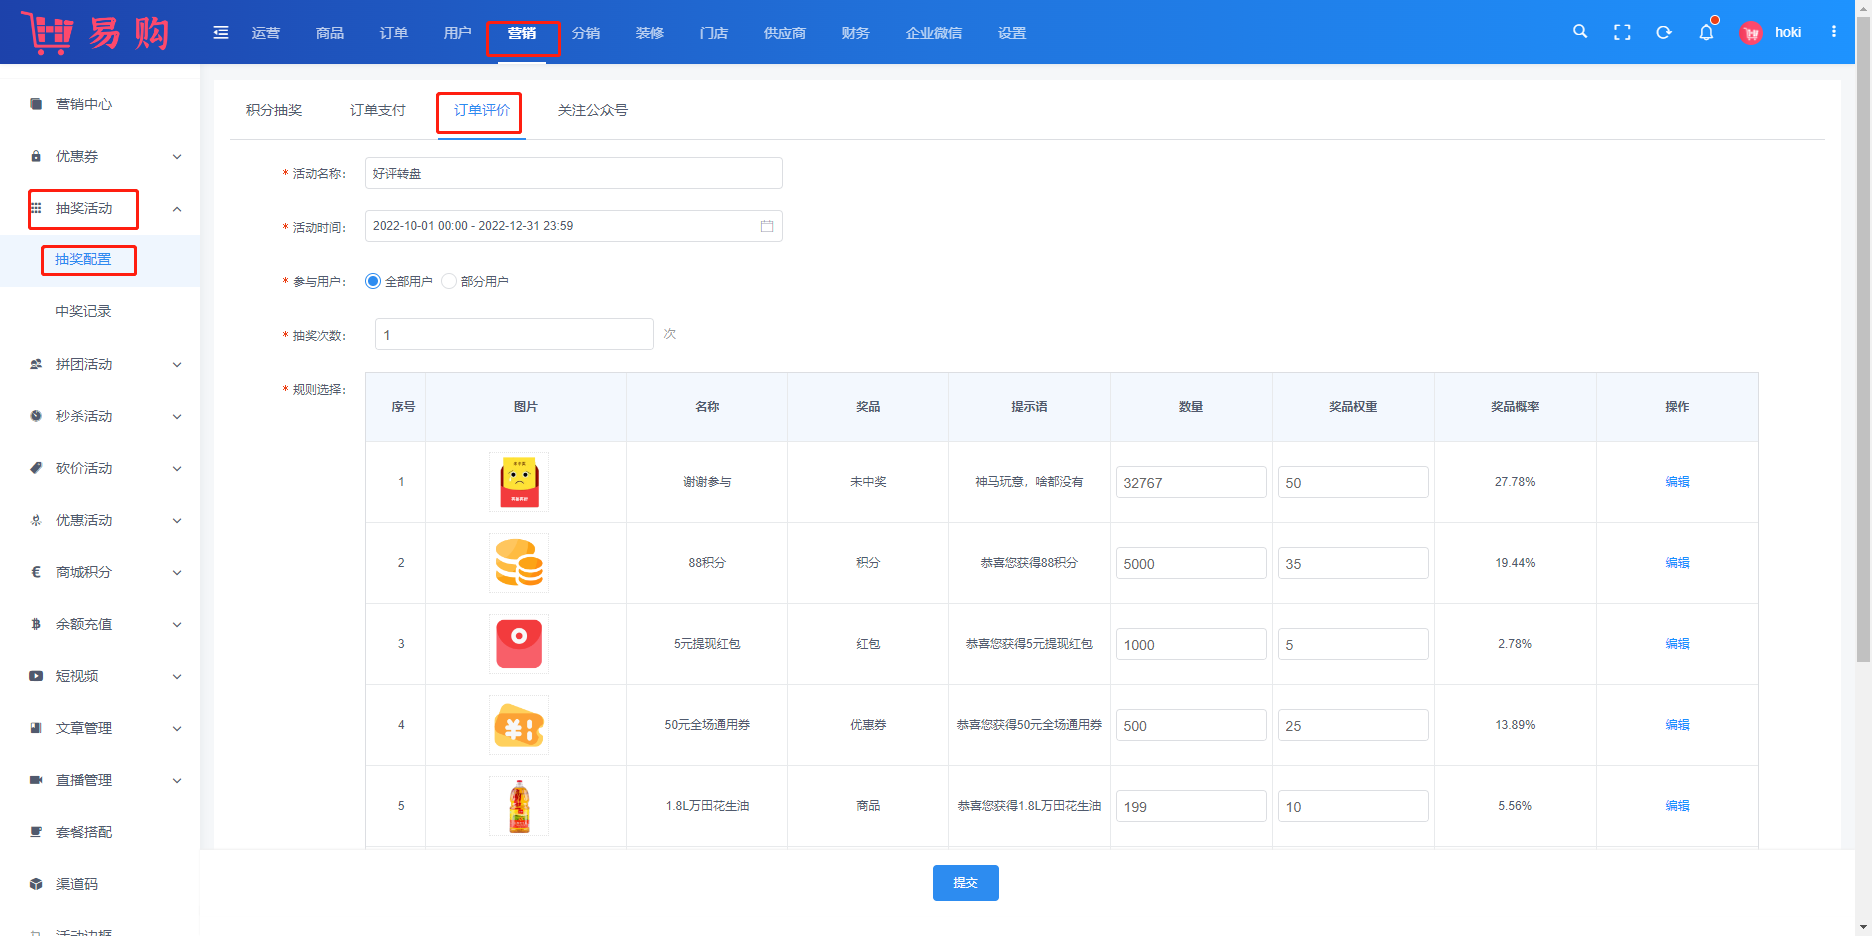Open the vertical three-dot more menu
This screenshot has width=1872, height=936.
tap(1834, 32)
